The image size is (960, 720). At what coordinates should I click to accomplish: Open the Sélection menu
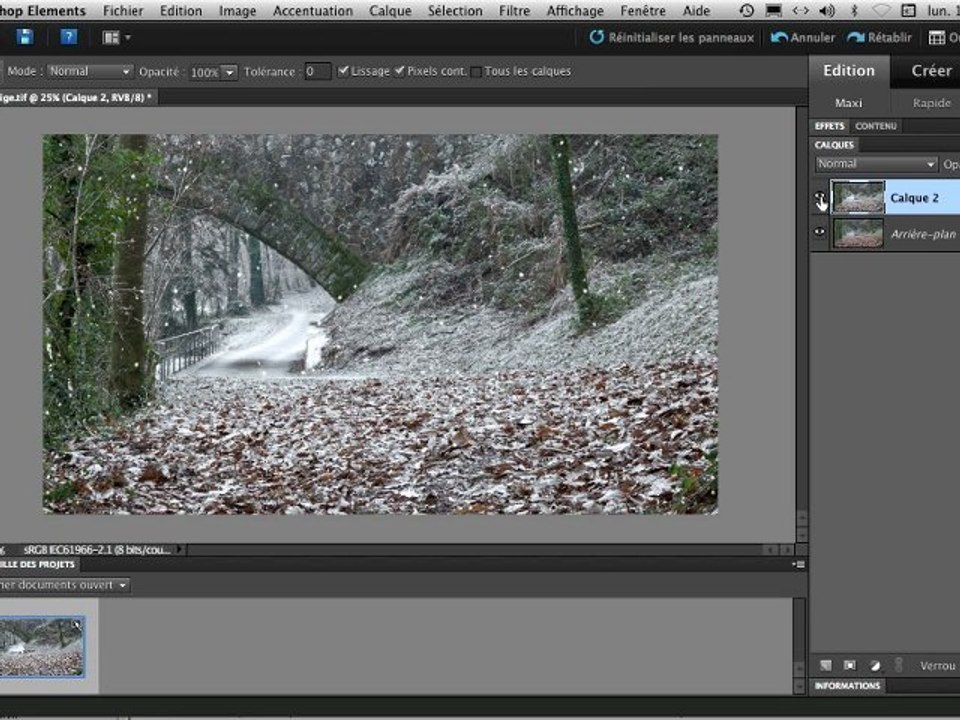coord(455,10)
